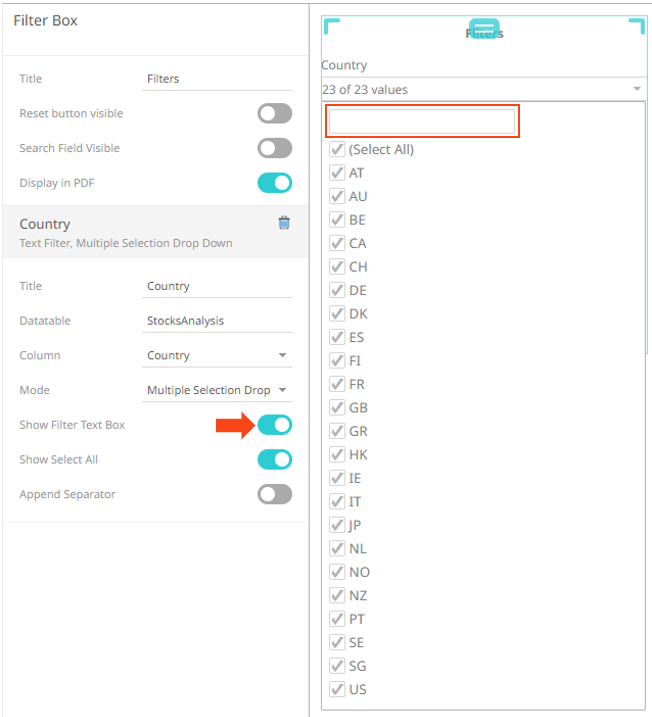This screenshot has width=652, height=717.
Task: Uncheck the US country checkbox
Action: tap(337, 689)
